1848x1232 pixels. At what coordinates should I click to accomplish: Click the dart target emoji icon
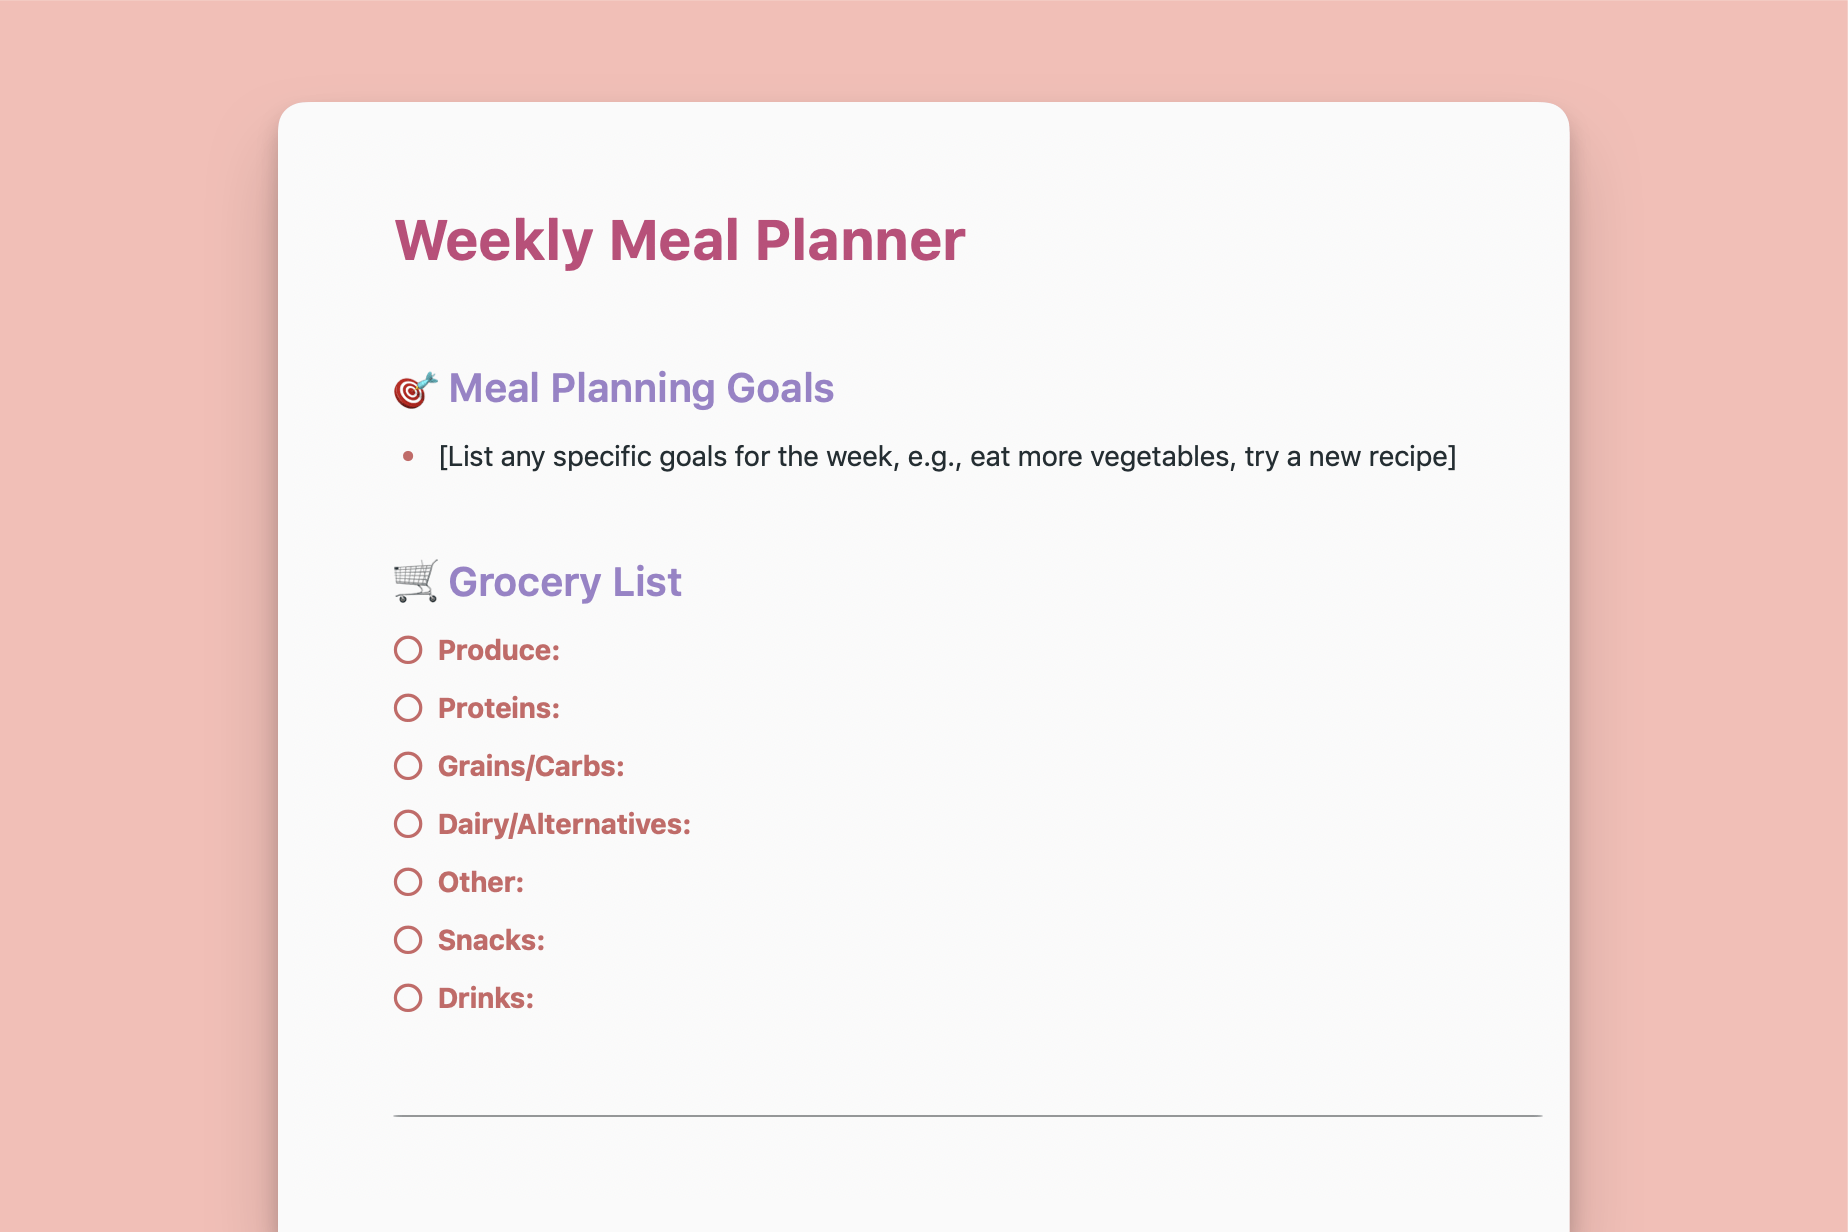415,389
